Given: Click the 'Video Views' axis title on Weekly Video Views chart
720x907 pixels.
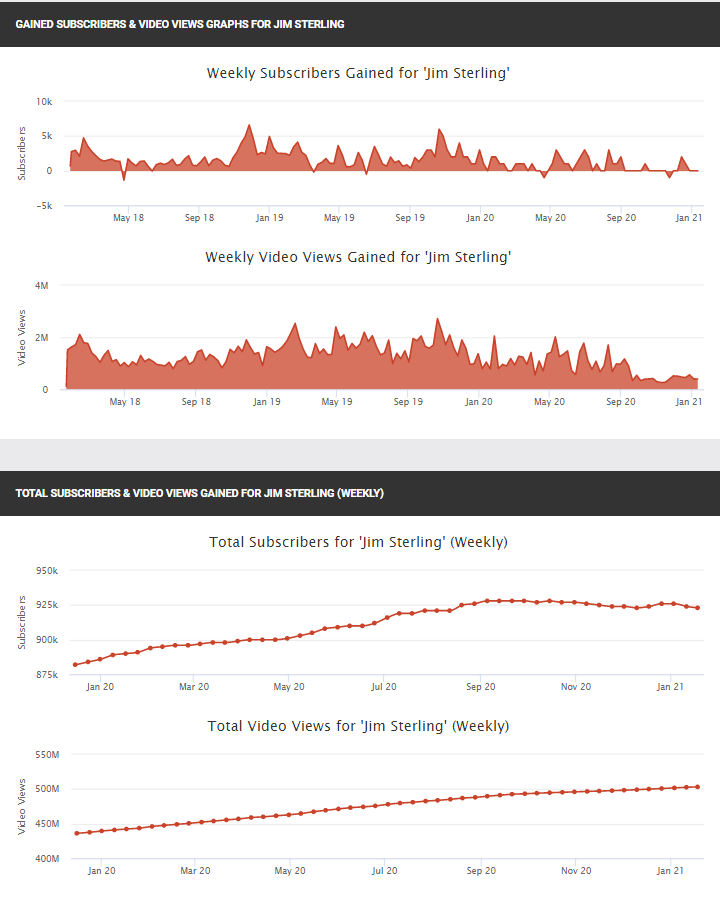Looking at the screenshot, I should click(22, 338).
